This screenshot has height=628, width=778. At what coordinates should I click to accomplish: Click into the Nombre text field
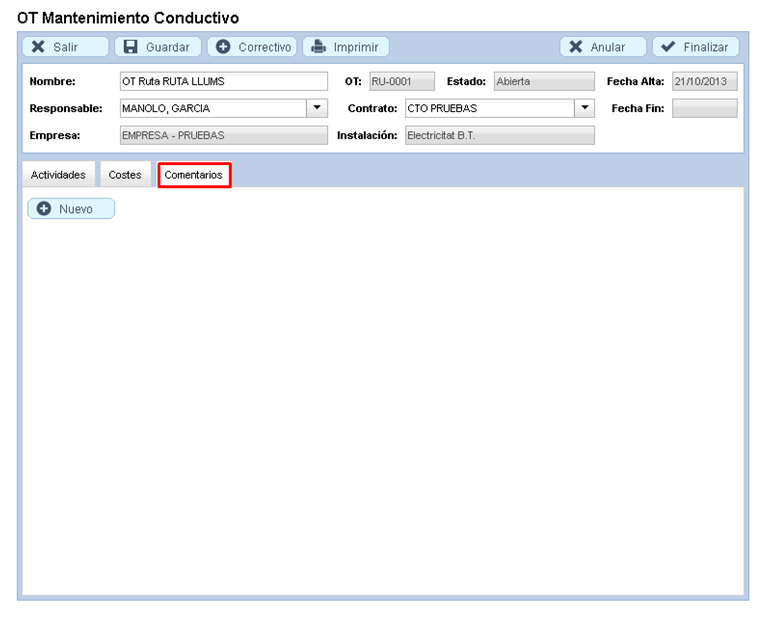point(222,82)
